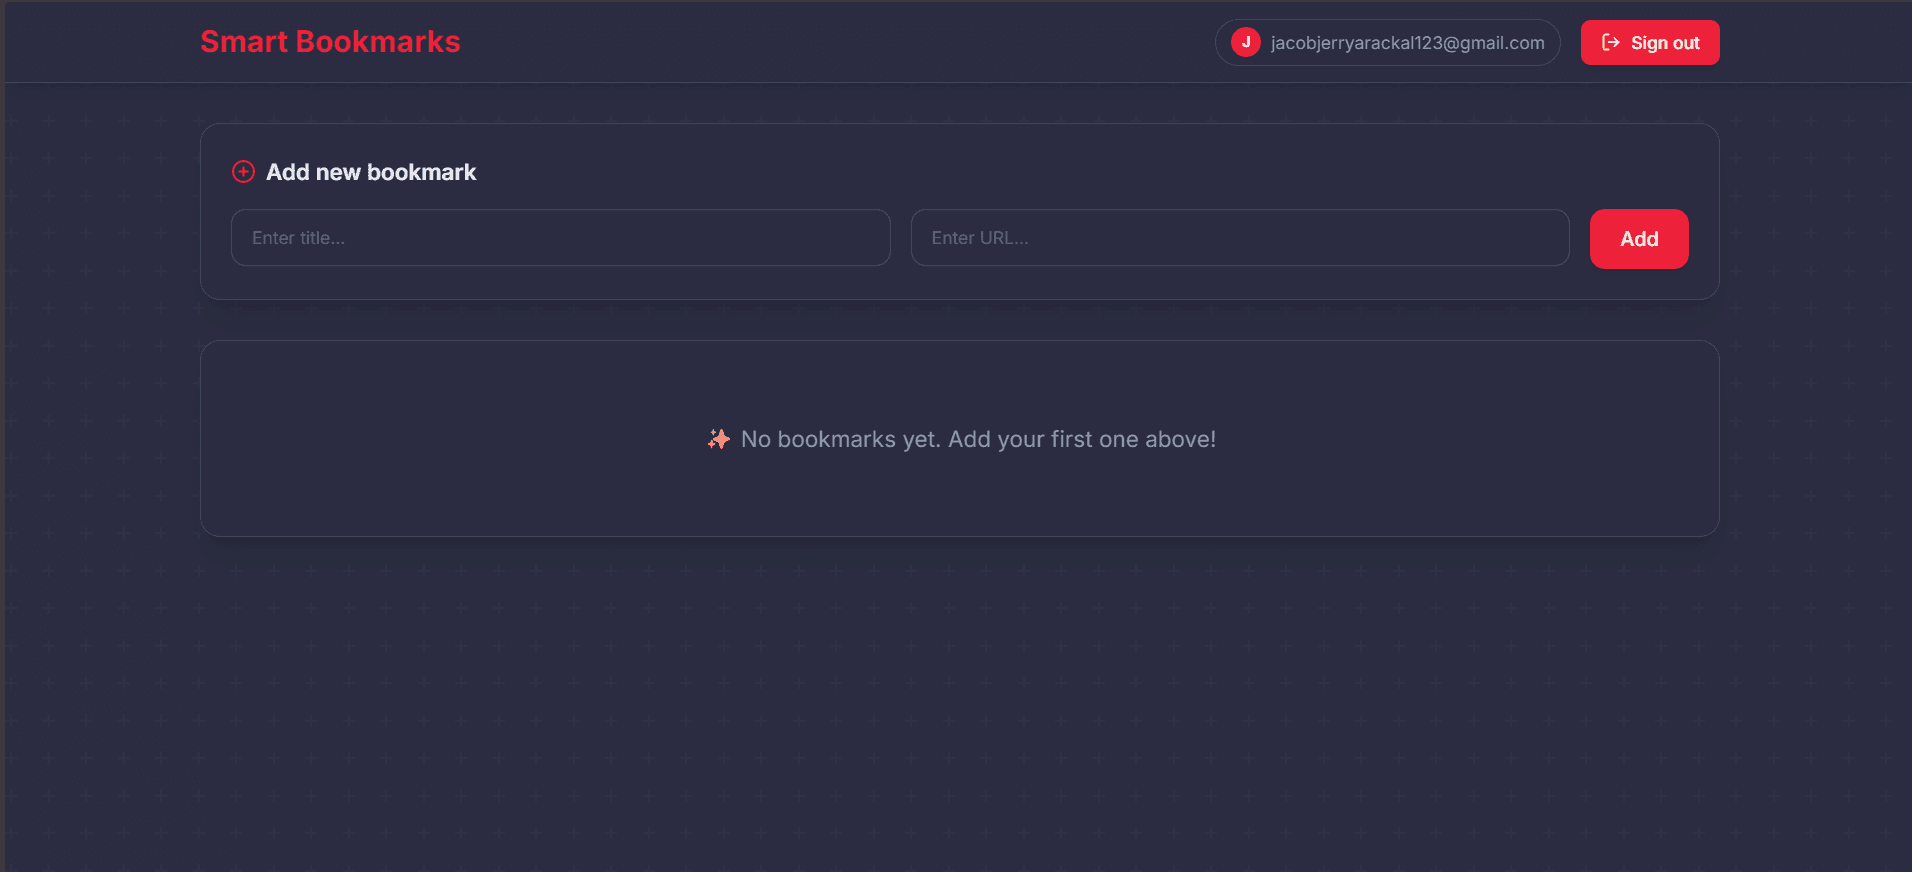Screen dimensions: 1912x872
Task: Click the Add new bookmark heading
Action: tap(371, 172)
